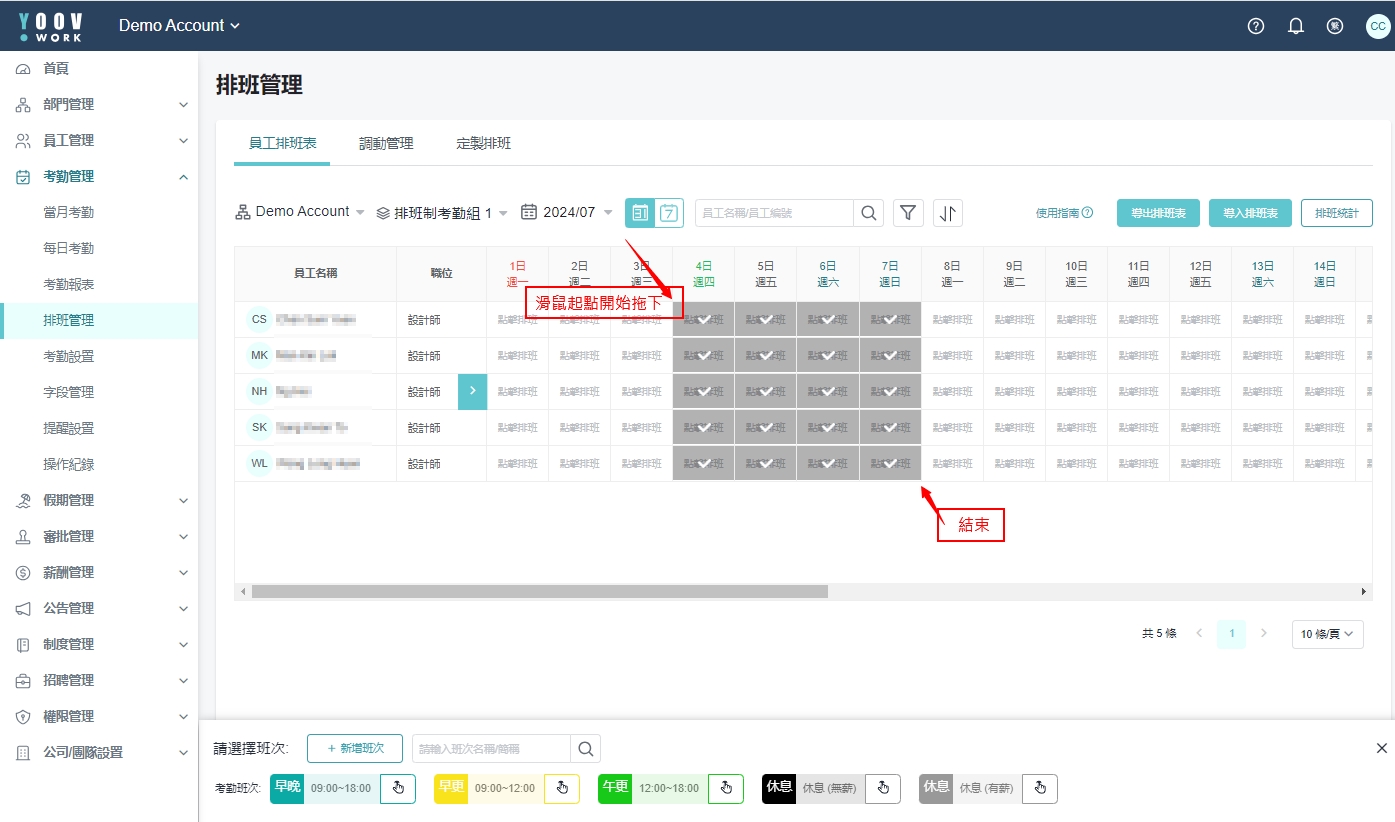
Task: Click the filter funnel icon
Action: (x=908, y=213)
